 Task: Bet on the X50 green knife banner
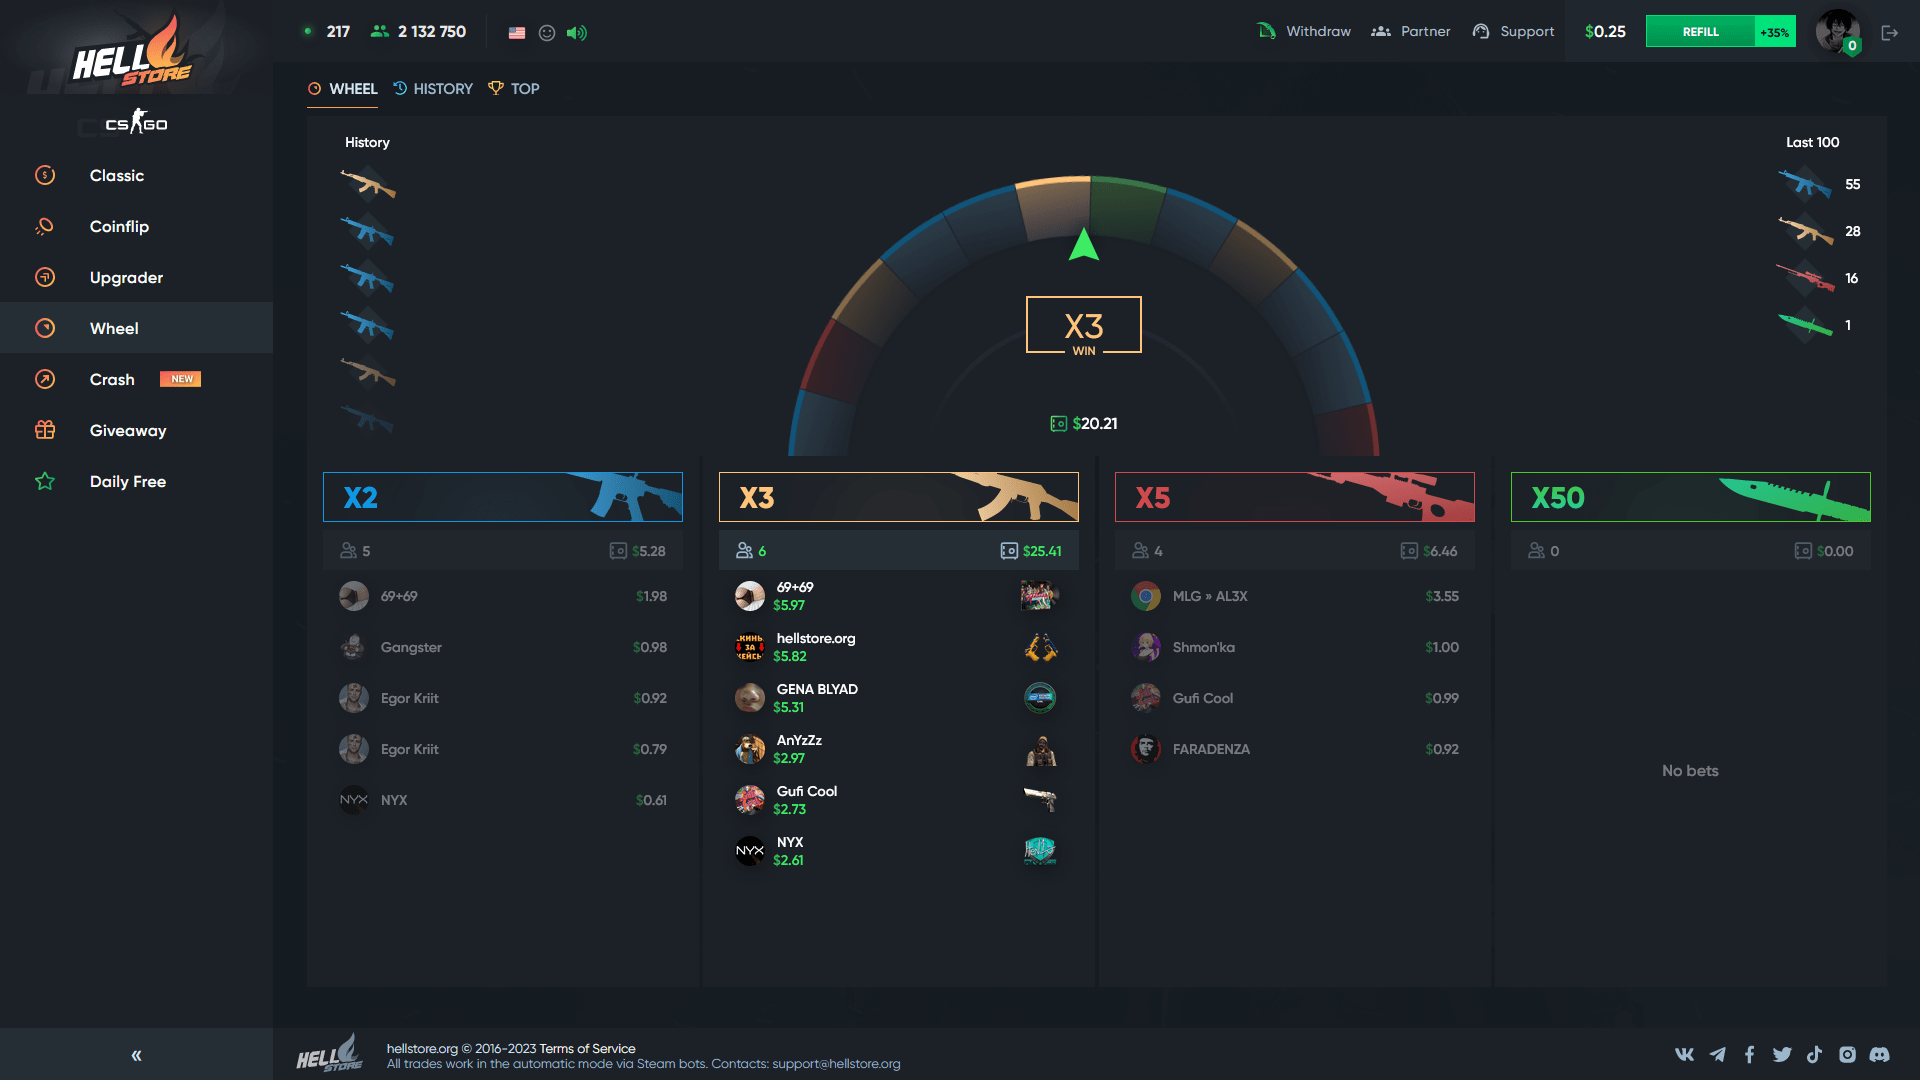(x=1691, y=497)
